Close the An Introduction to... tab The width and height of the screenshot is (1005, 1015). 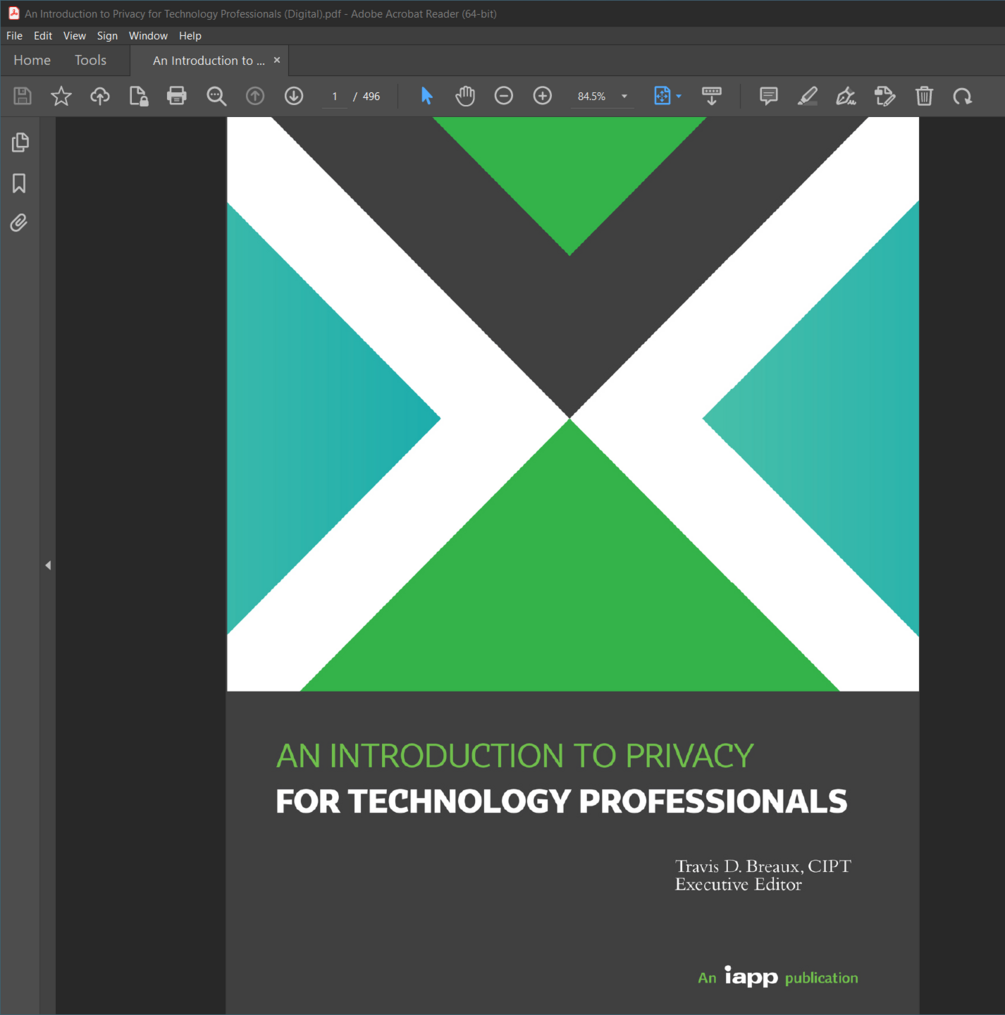click(277, 60)
